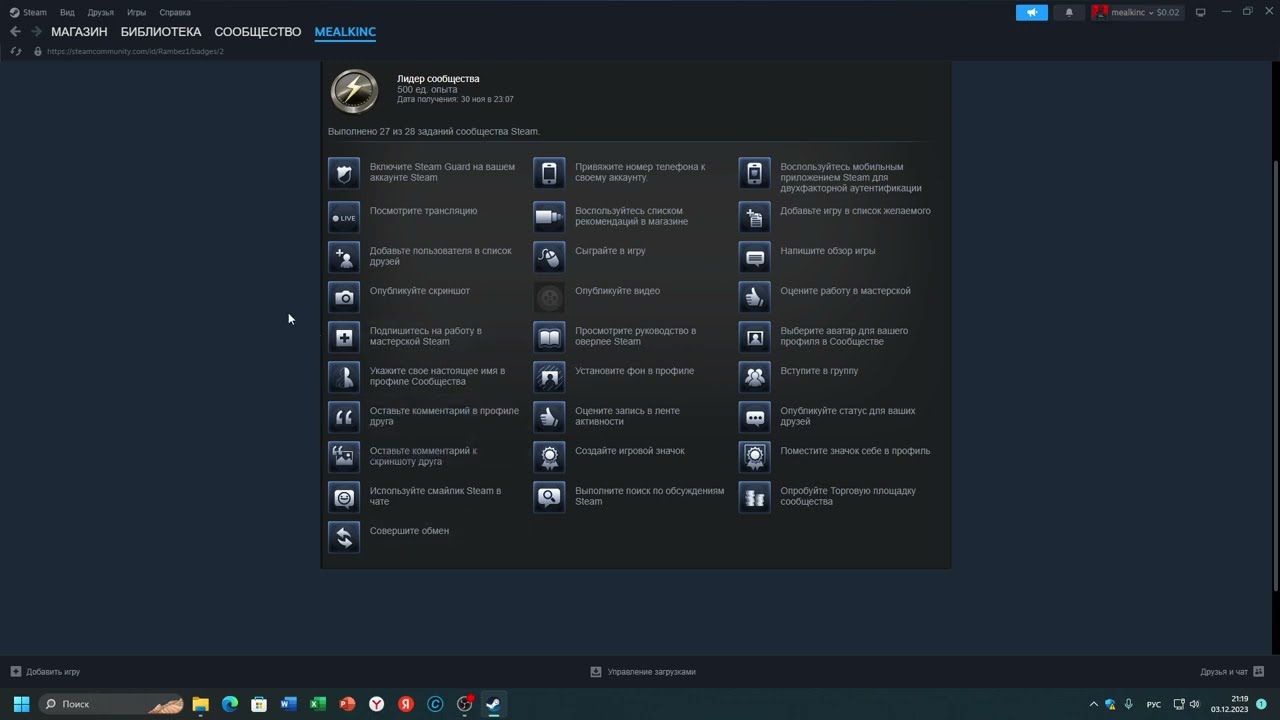The image size is (1280, 720).
Task: Click the back navigation arrow
Action: coord(15,32)
